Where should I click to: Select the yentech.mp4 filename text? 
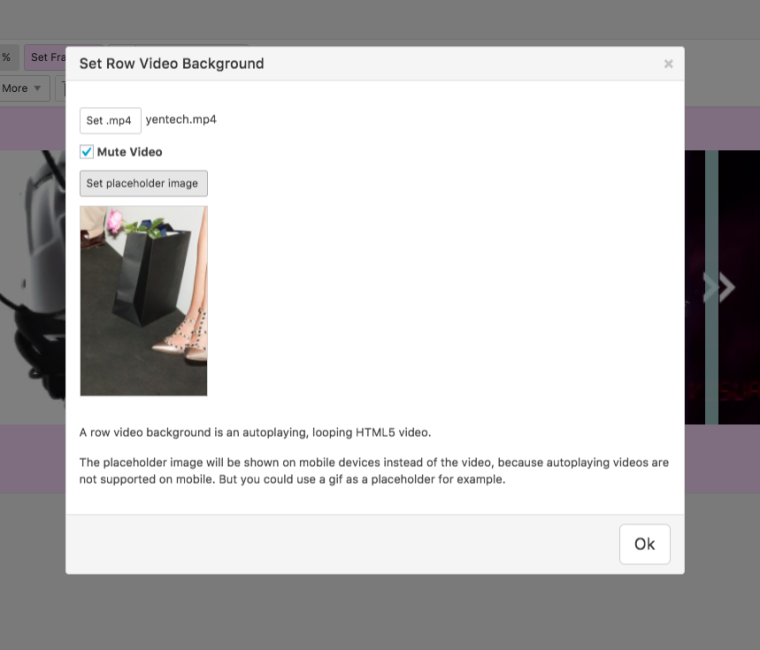coord(181,120)
